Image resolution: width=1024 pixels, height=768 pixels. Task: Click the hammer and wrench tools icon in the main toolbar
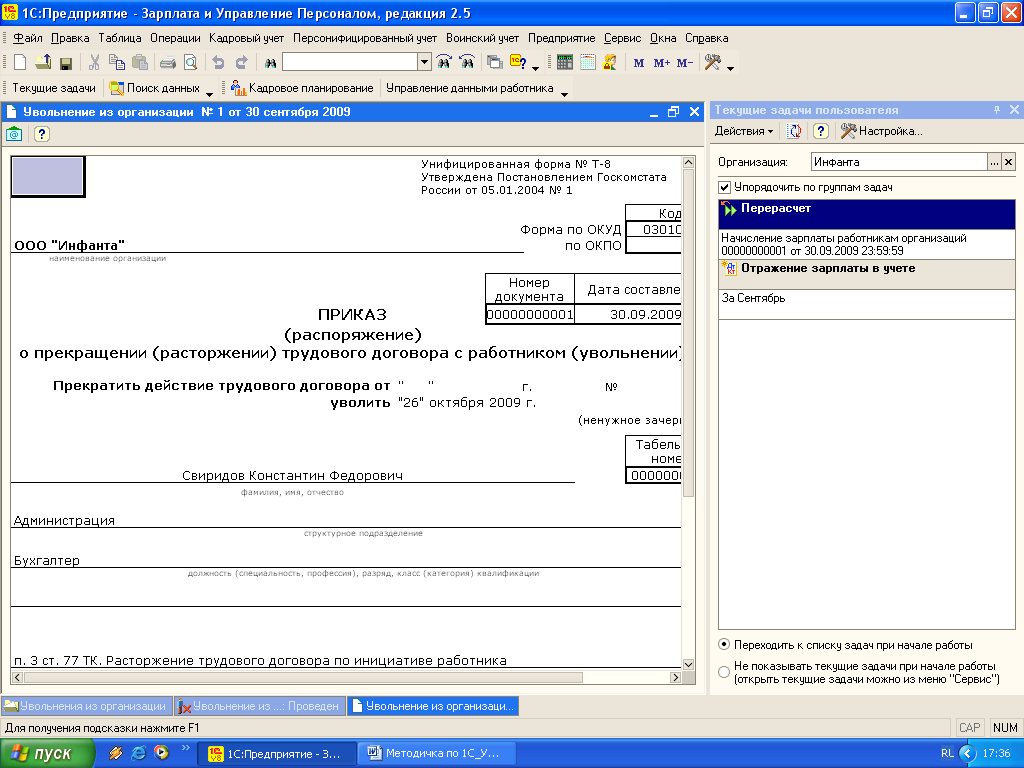712,63
